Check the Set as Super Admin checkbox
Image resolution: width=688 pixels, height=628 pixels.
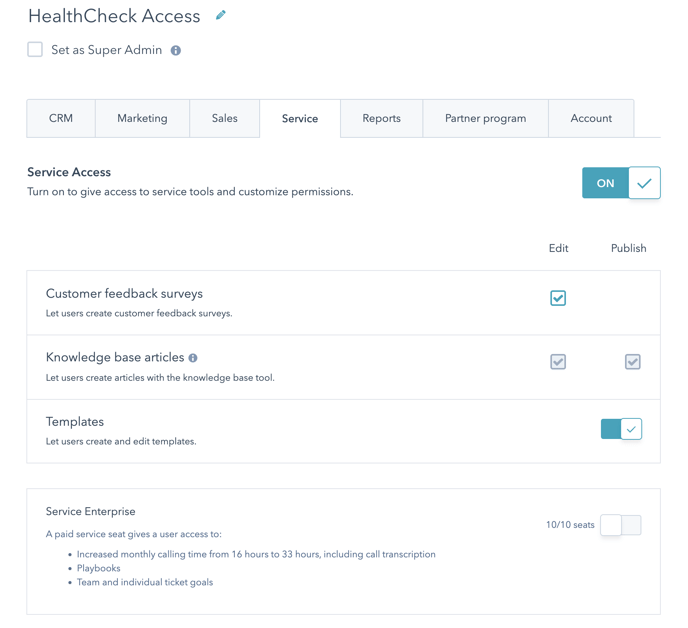coord(35,50)
